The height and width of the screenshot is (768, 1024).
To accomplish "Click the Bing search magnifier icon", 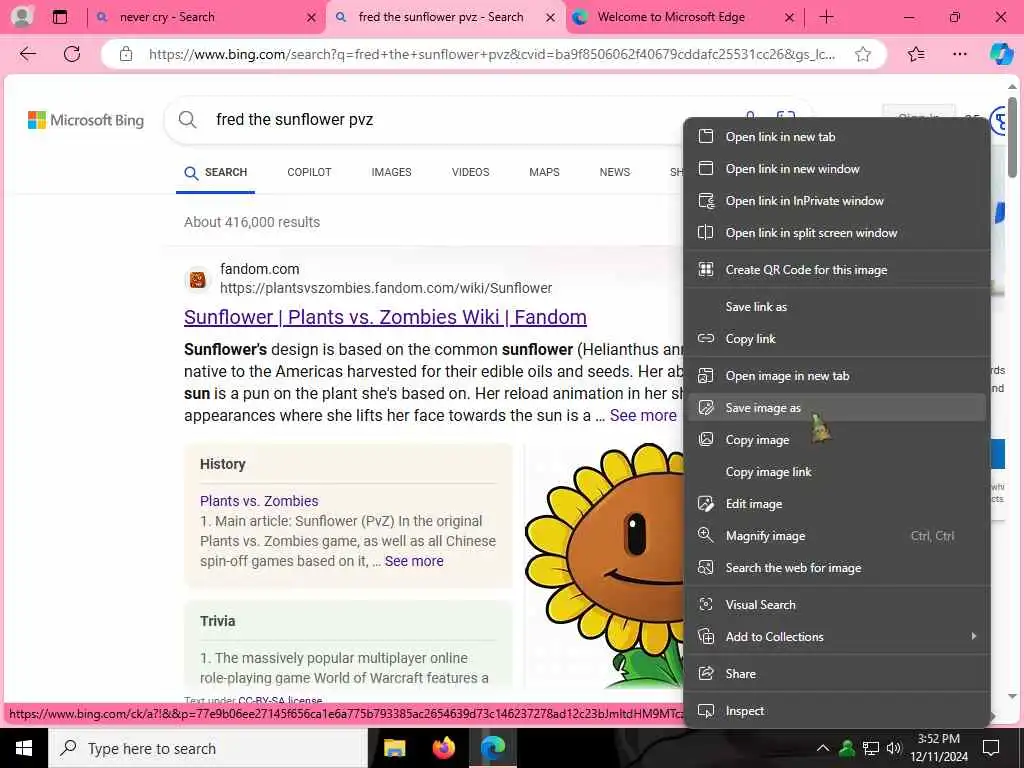I will coord(187,120).
